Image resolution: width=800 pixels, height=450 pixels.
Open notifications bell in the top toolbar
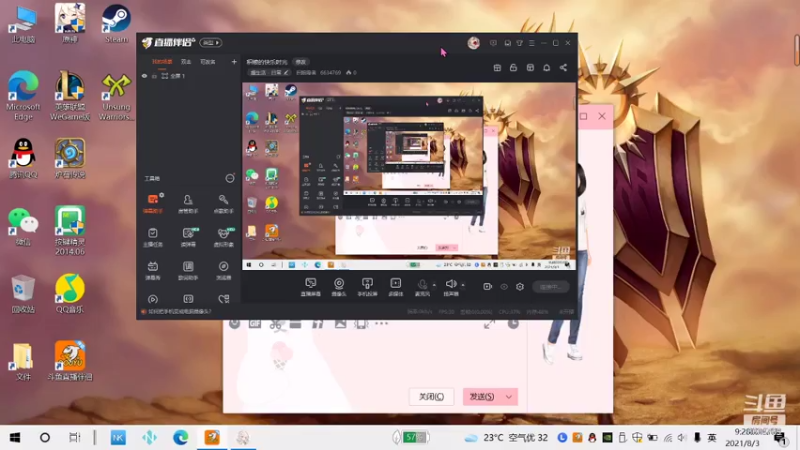coord(546,68)
